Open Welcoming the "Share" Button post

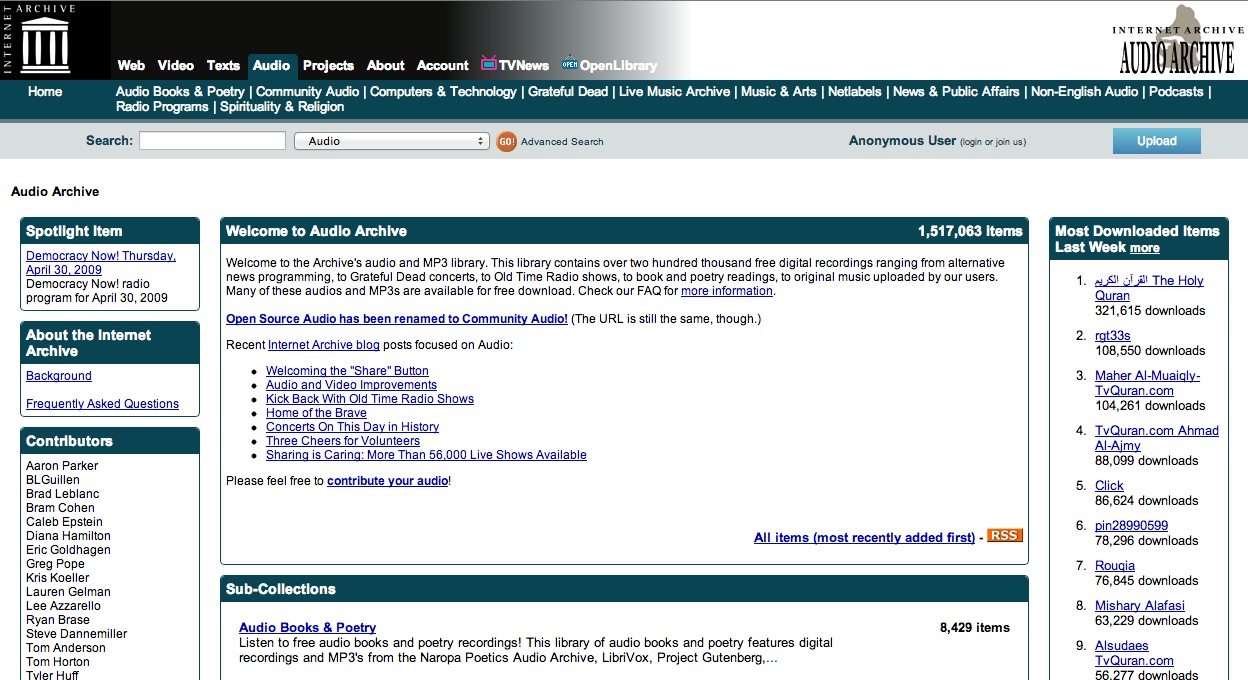coord(347,371)
